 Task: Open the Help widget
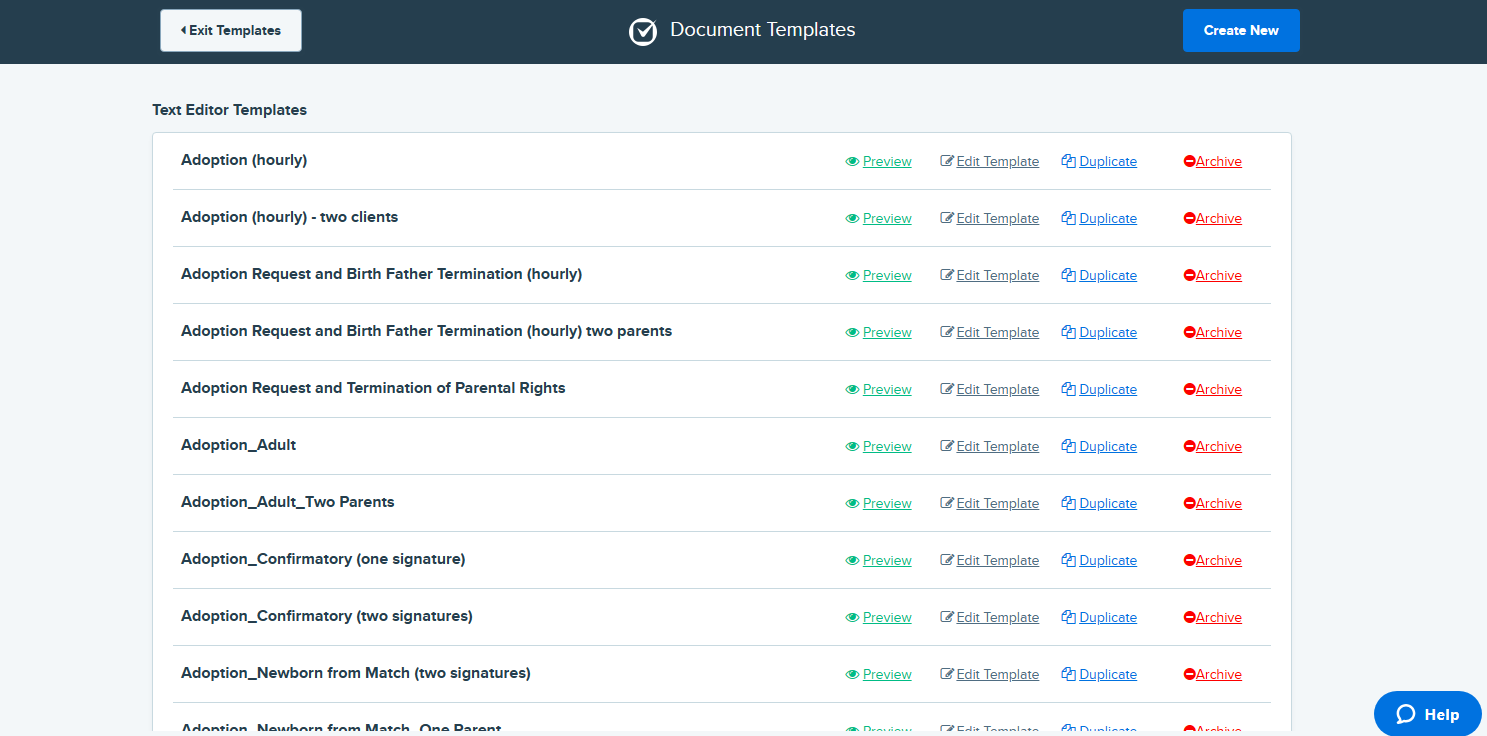point(1428,714)
